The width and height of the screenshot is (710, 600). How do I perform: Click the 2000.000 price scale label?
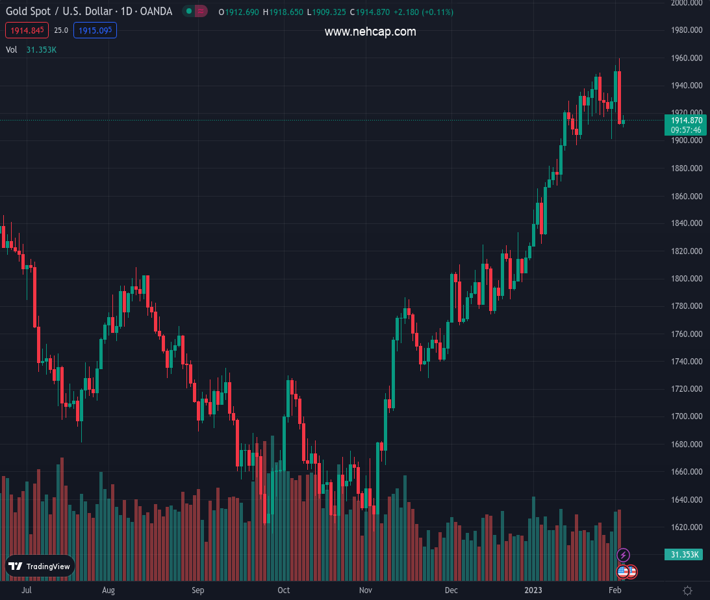tap(685, 3)
